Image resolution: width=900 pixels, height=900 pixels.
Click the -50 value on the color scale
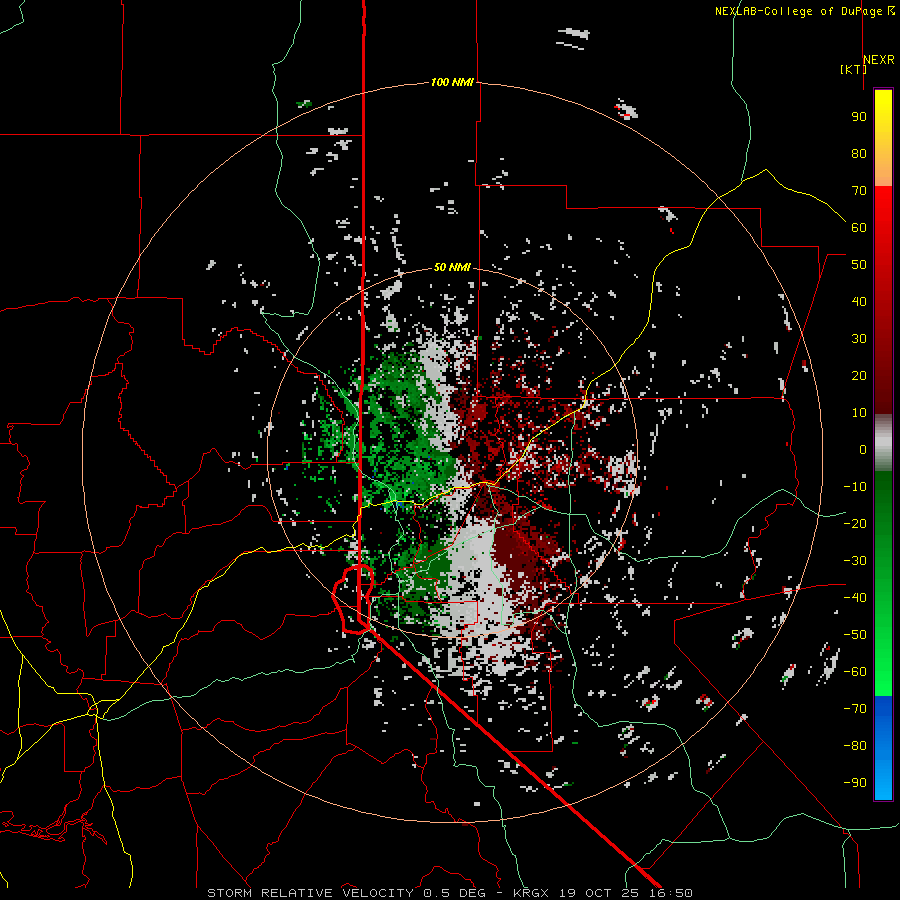[855, 635]
